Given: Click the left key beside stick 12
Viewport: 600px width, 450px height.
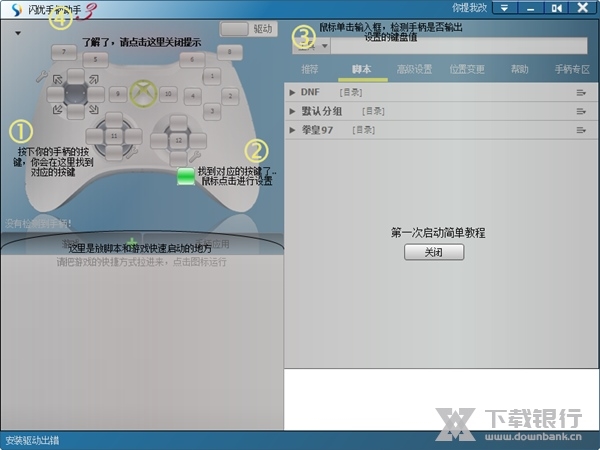Looking at the screenshot, I should [159, 141].
